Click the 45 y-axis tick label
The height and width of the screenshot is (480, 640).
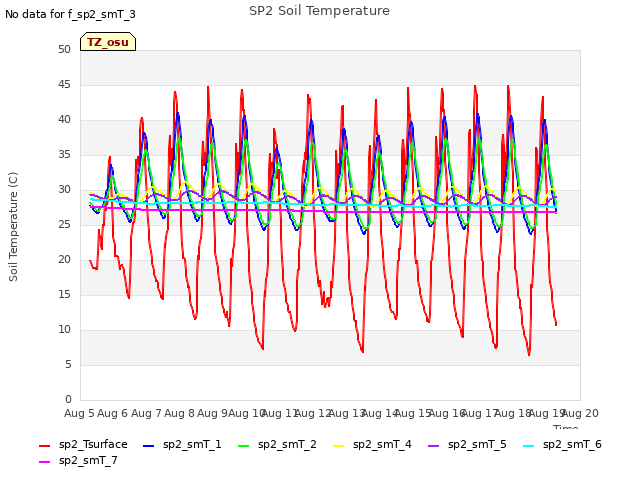click(64, 84)
